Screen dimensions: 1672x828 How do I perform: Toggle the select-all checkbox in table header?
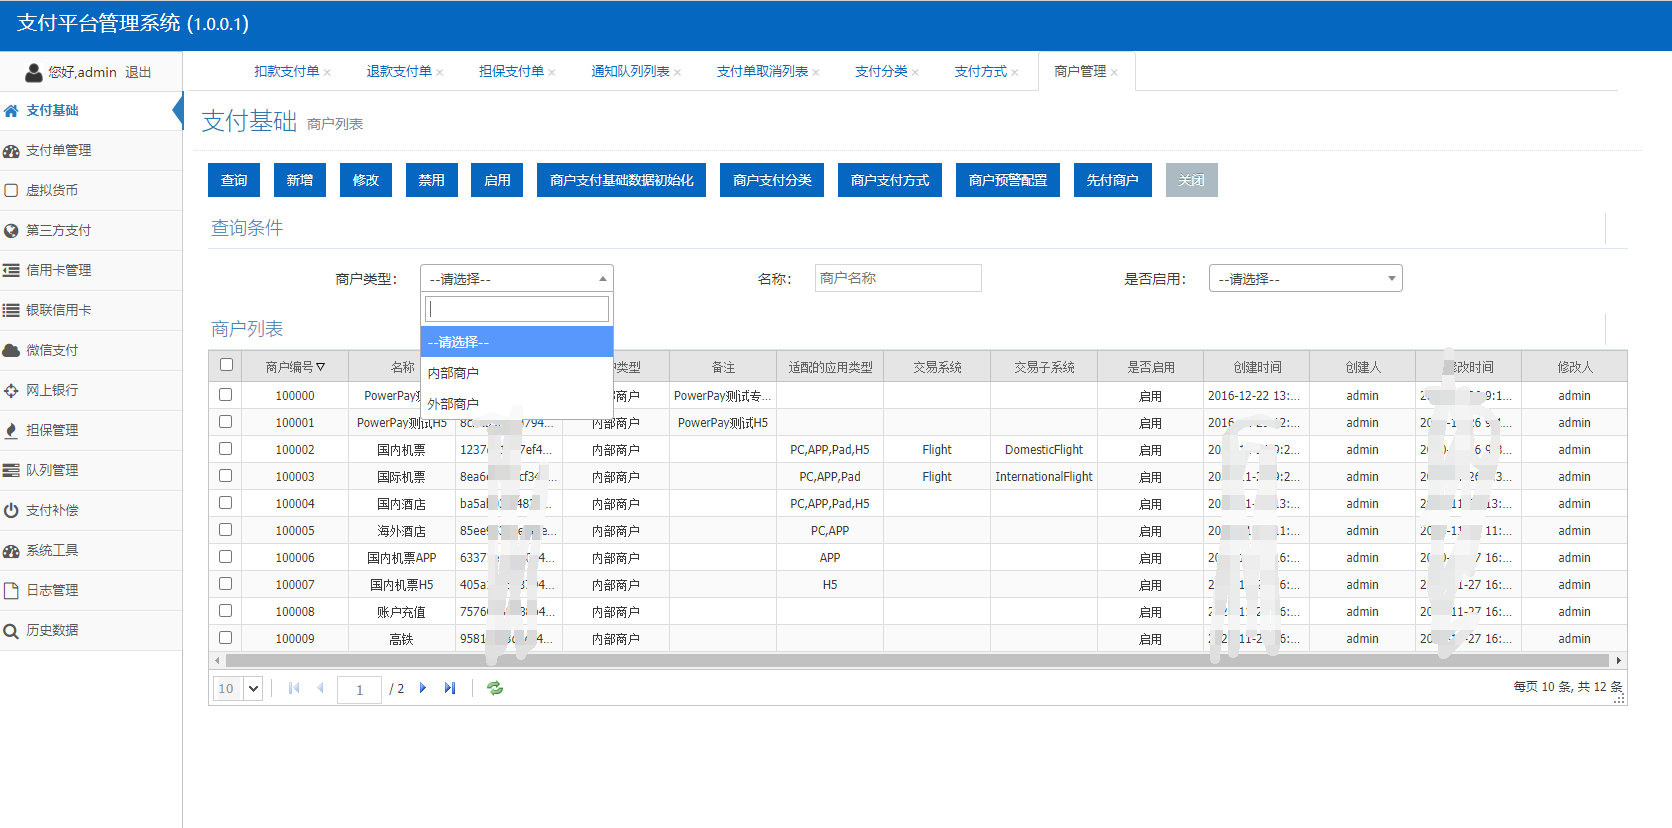pos(226,365)
